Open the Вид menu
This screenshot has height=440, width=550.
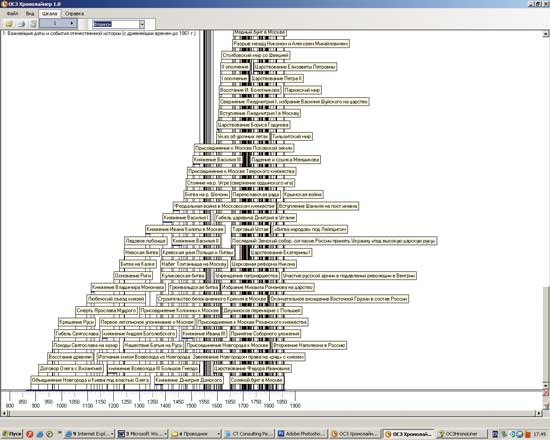pyautogui.click(x=30, y=14)
